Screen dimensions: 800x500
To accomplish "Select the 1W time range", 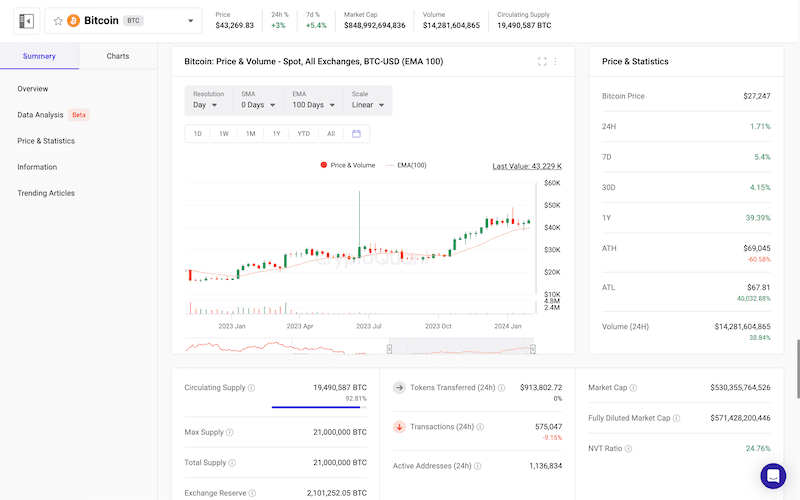I will [x=224, y=134].
